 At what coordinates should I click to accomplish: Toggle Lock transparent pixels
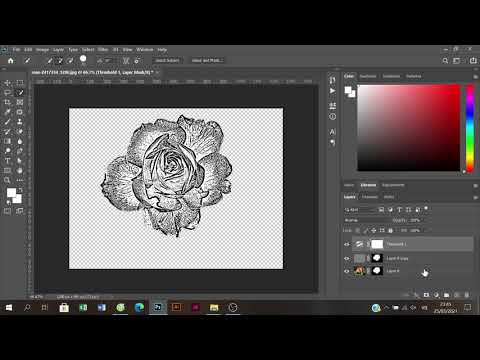click(357, 230)
